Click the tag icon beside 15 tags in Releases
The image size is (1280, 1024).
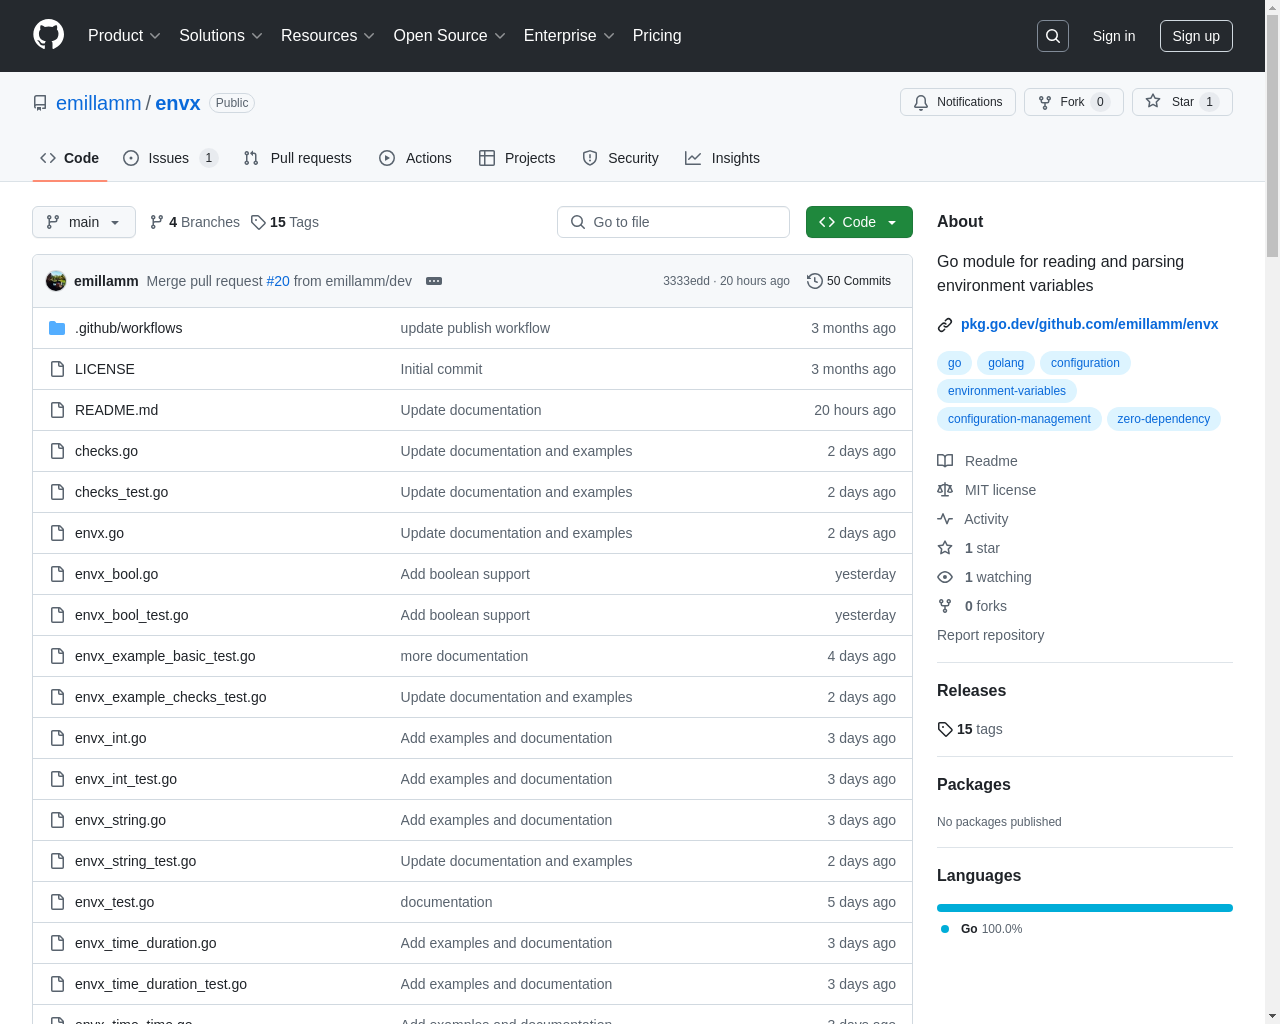click(x=945, y=729)
